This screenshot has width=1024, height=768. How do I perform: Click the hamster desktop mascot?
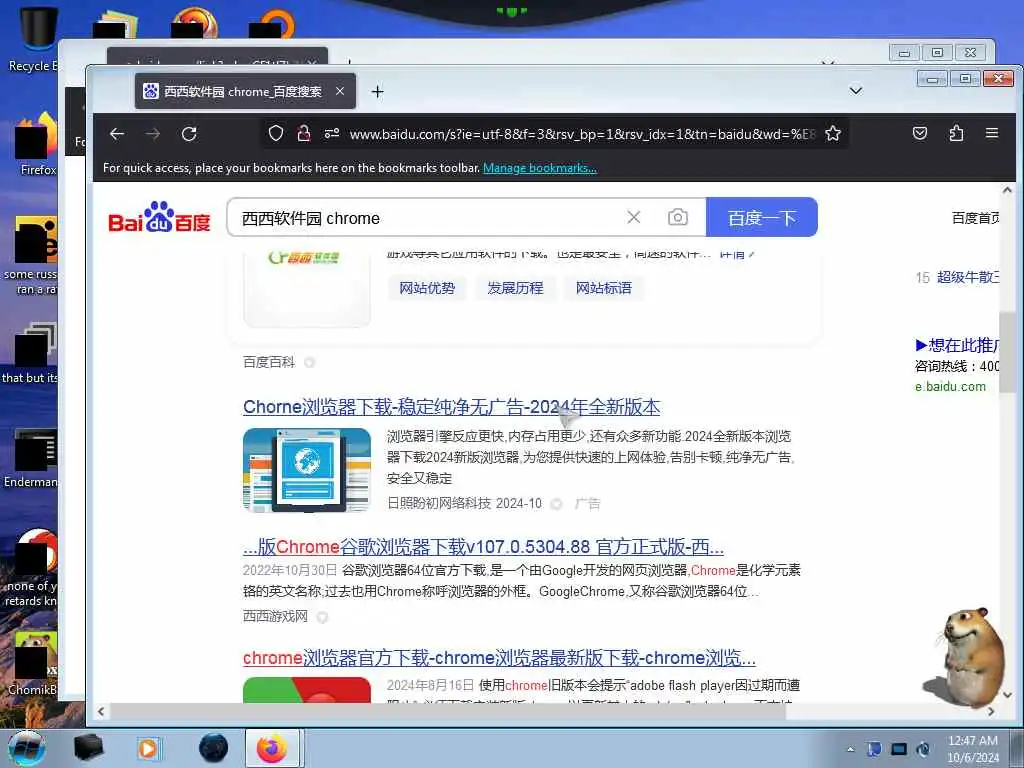[968, 656]
